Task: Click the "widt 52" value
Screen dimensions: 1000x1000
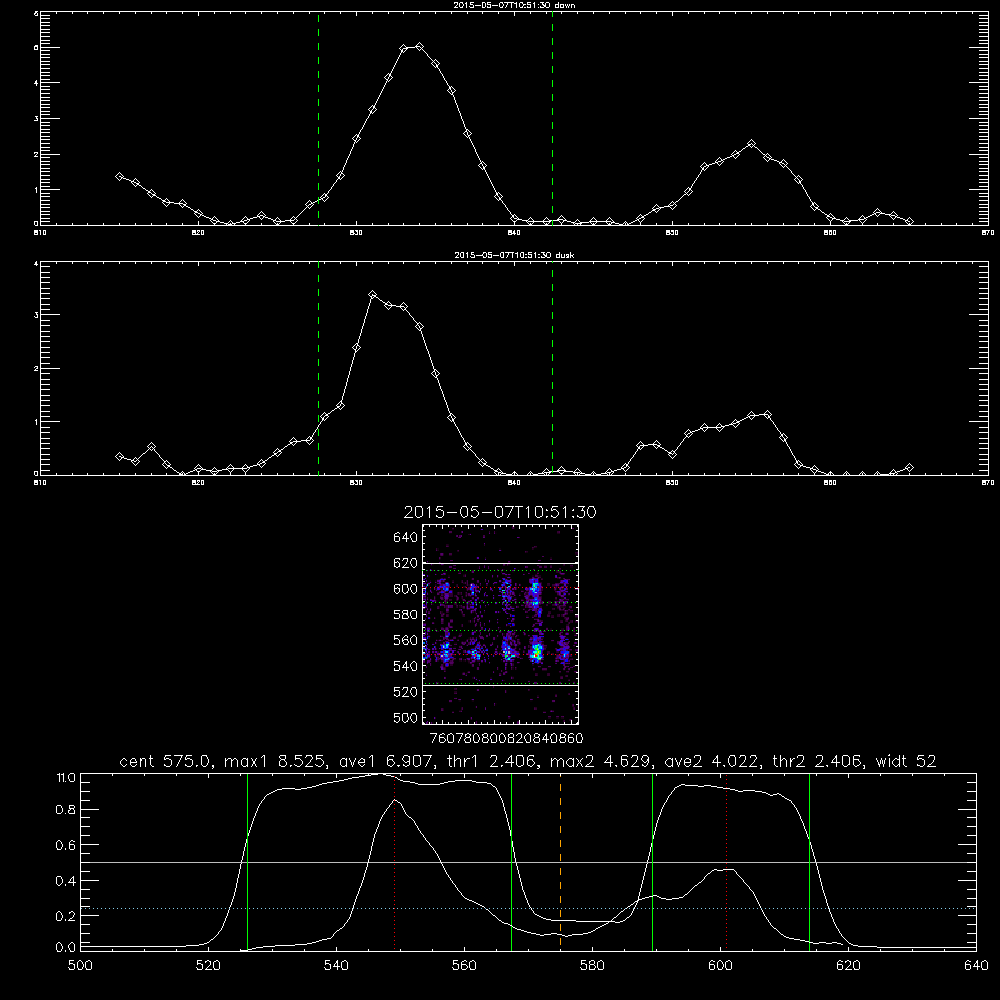Action: point(906,761)
